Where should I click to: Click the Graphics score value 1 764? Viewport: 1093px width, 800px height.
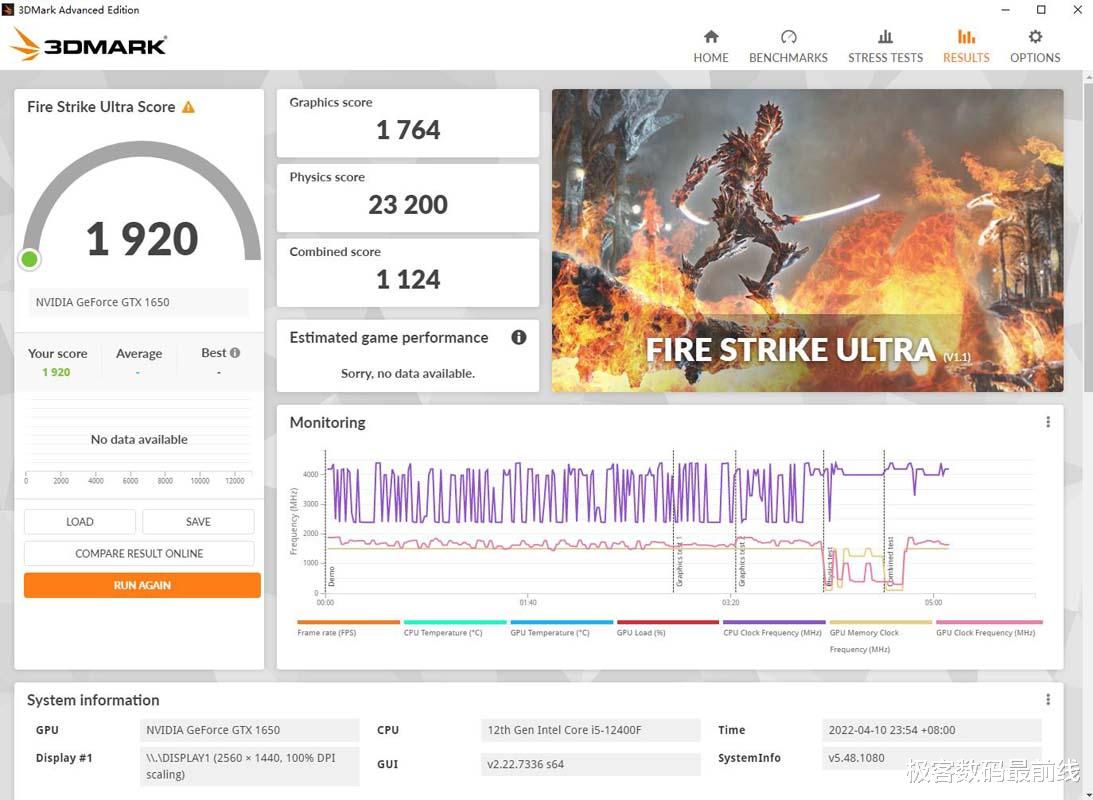pos(408,130)
